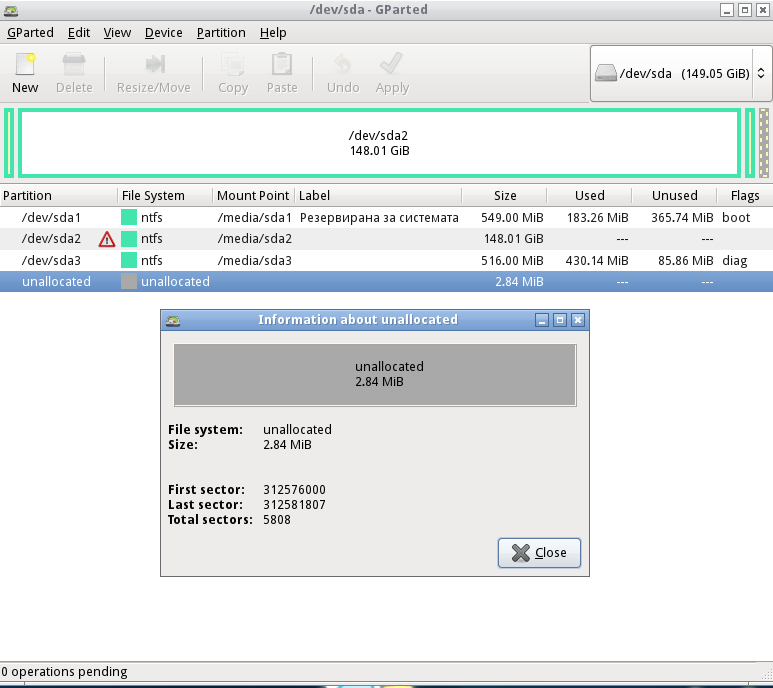Sort by the Label column header
This screenshot has width=773, height=688.
click(378, 196)
